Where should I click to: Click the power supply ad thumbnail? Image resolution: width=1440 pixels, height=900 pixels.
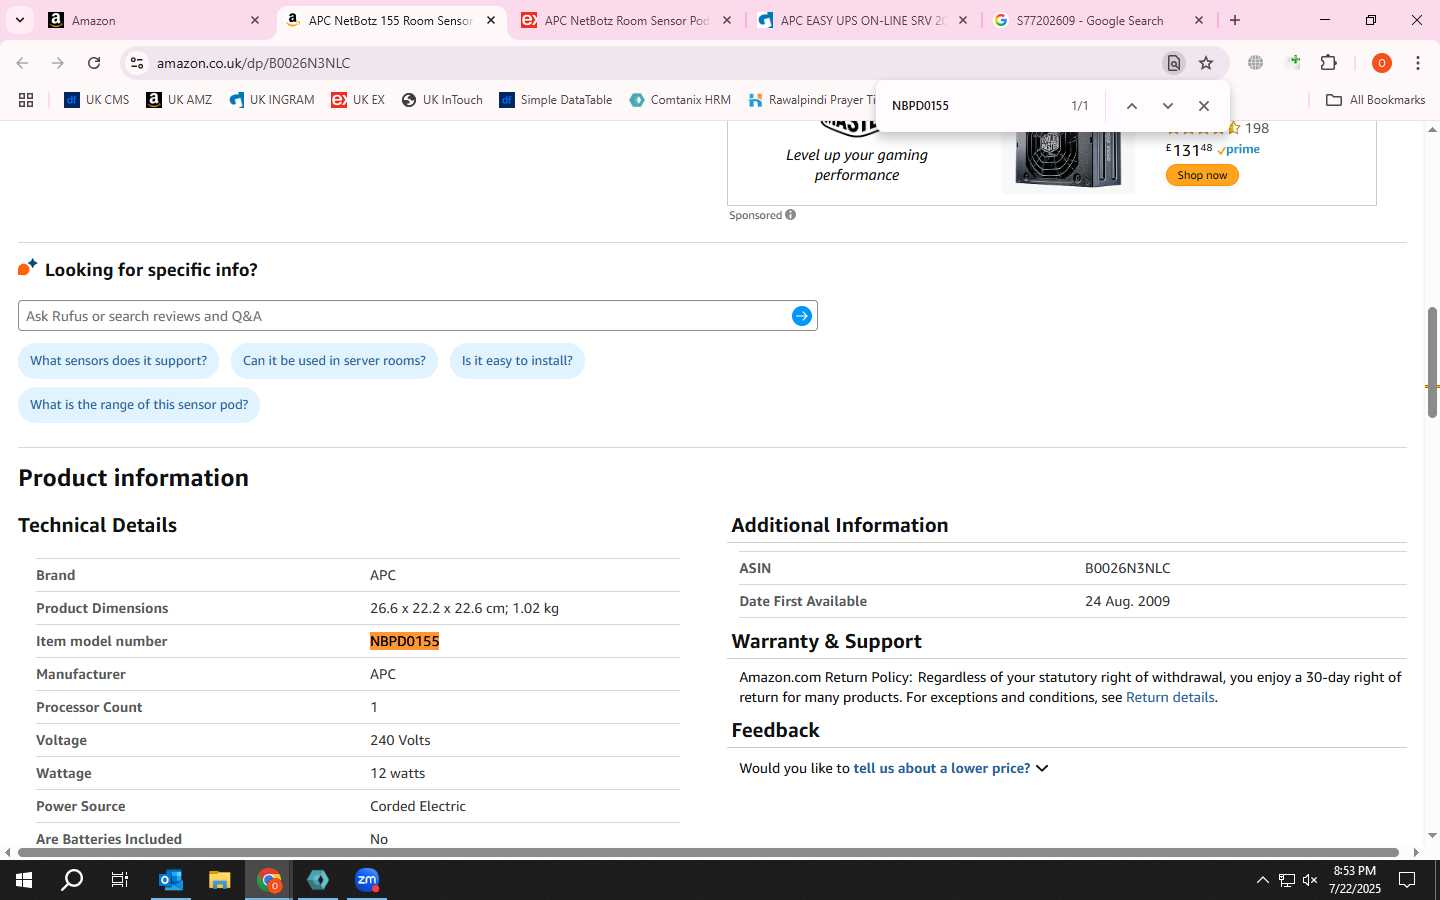pos(1068,158)
